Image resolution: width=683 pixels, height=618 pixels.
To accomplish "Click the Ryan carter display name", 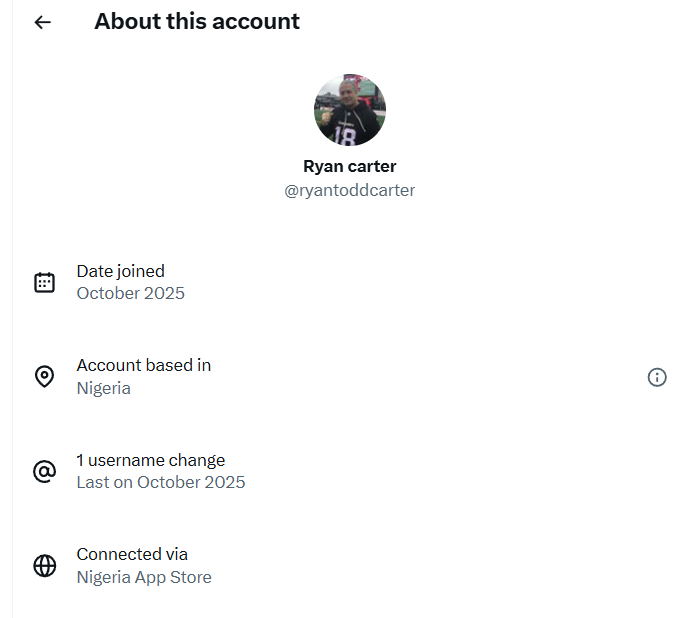I will point(350,166).
